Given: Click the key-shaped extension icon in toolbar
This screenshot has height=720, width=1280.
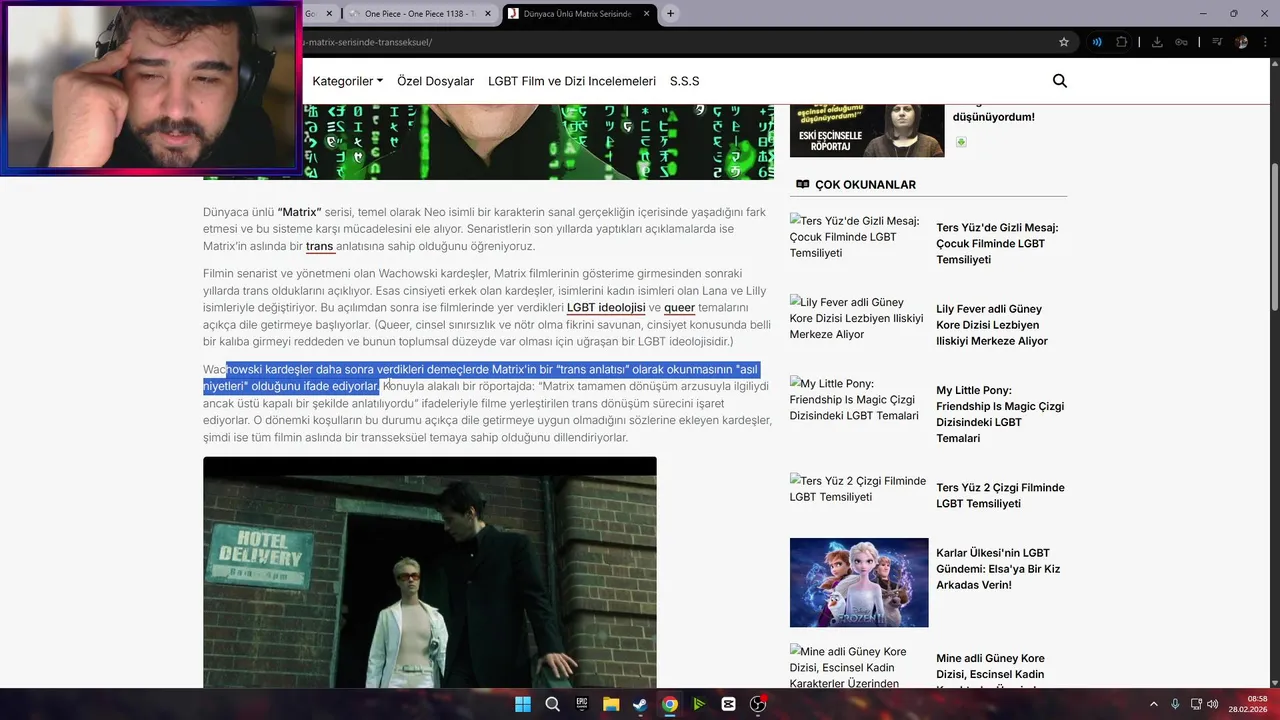Looking at the screenshot, I should [x=1181, y=42].
